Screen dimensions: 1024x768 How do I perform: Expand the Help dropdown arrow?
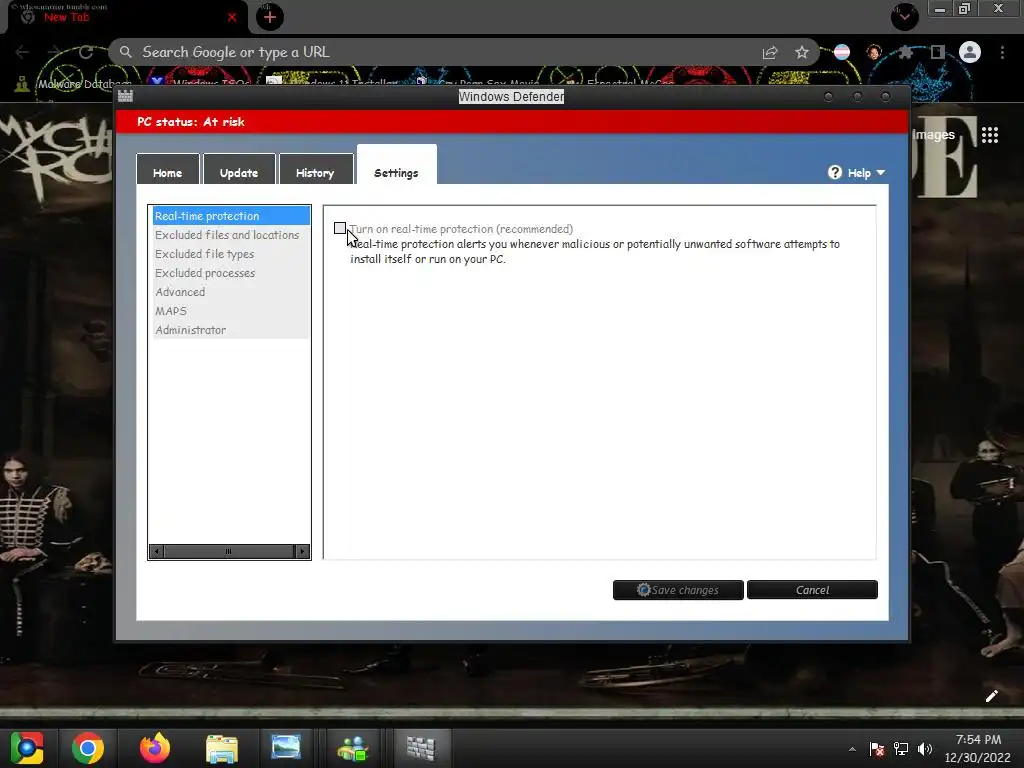[880, 172]
